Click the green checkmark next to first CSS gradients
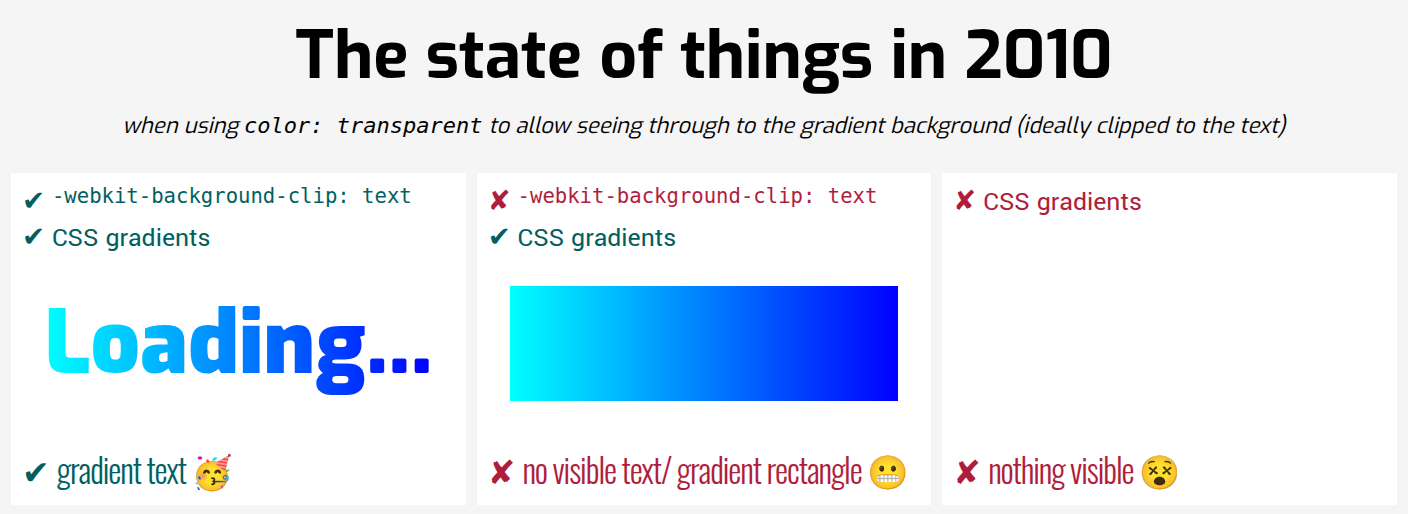 click(x=34, y=238)
